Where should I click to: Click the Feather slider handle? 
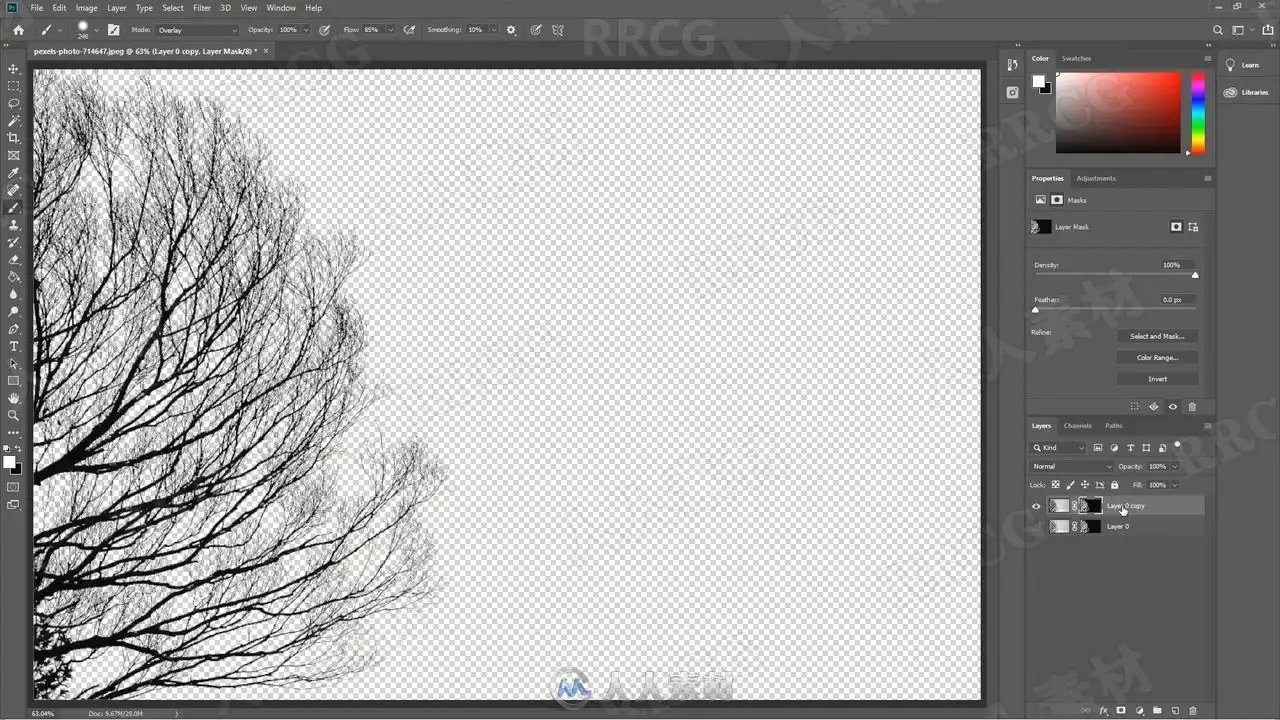pos(1035,310)
